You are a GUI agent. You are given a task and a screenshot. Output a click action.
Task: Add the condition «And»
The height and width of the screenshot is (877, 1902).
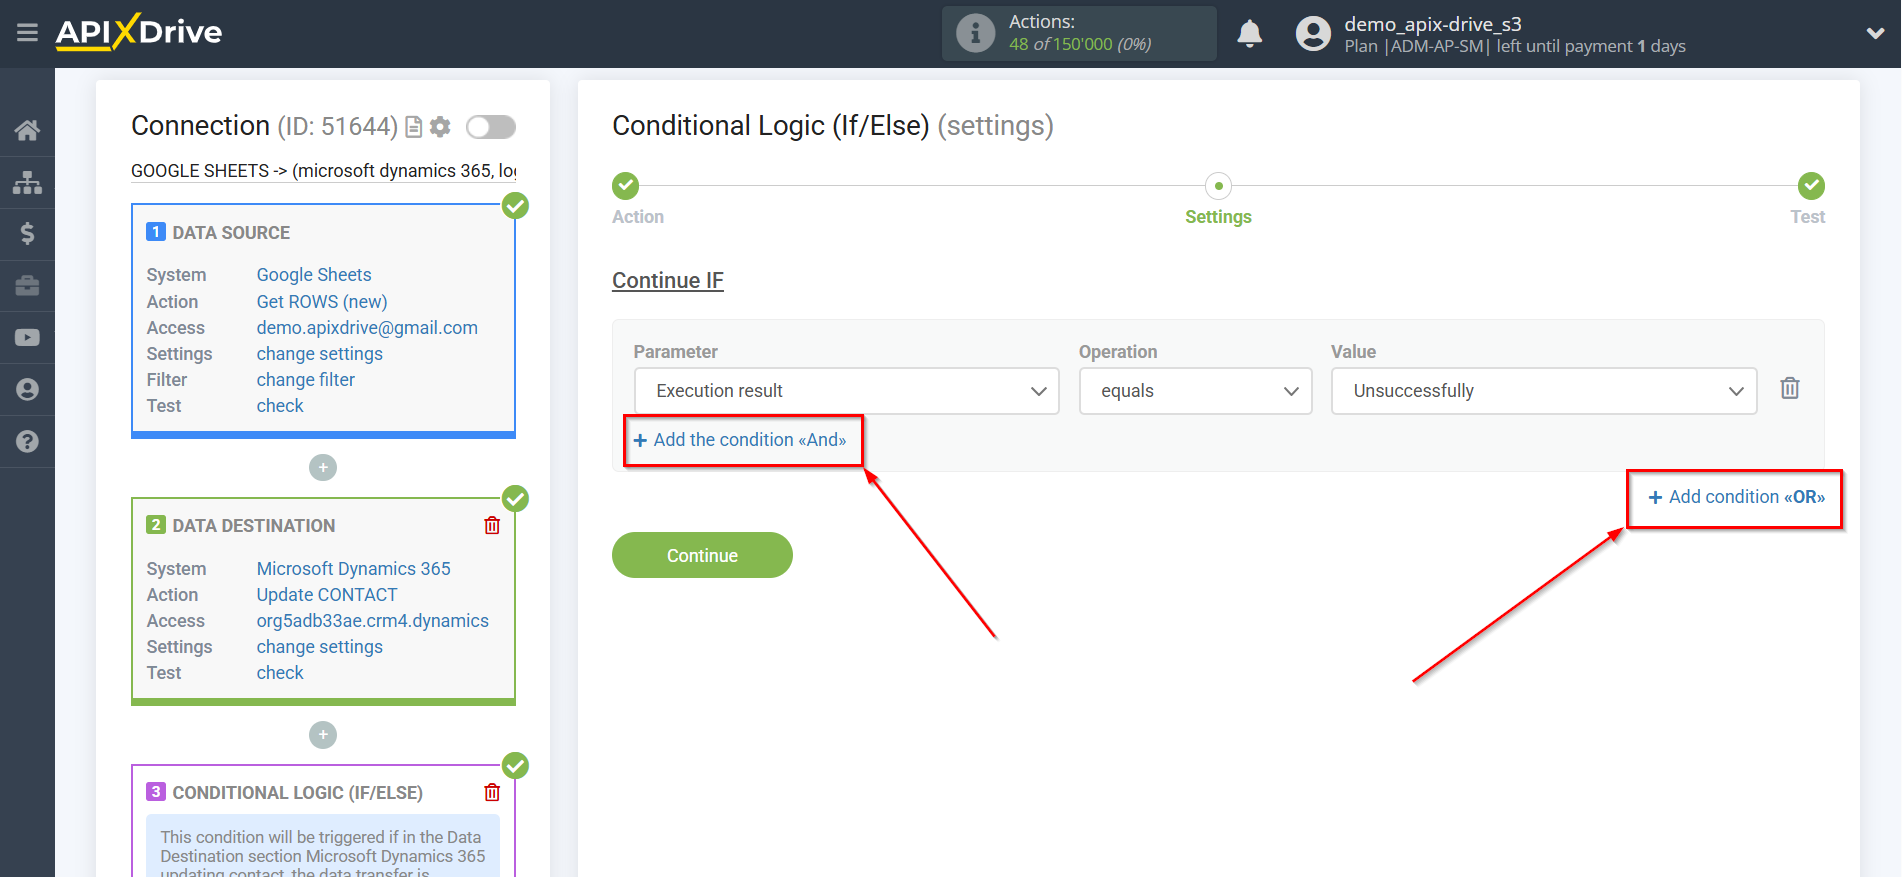coord(740,440)
